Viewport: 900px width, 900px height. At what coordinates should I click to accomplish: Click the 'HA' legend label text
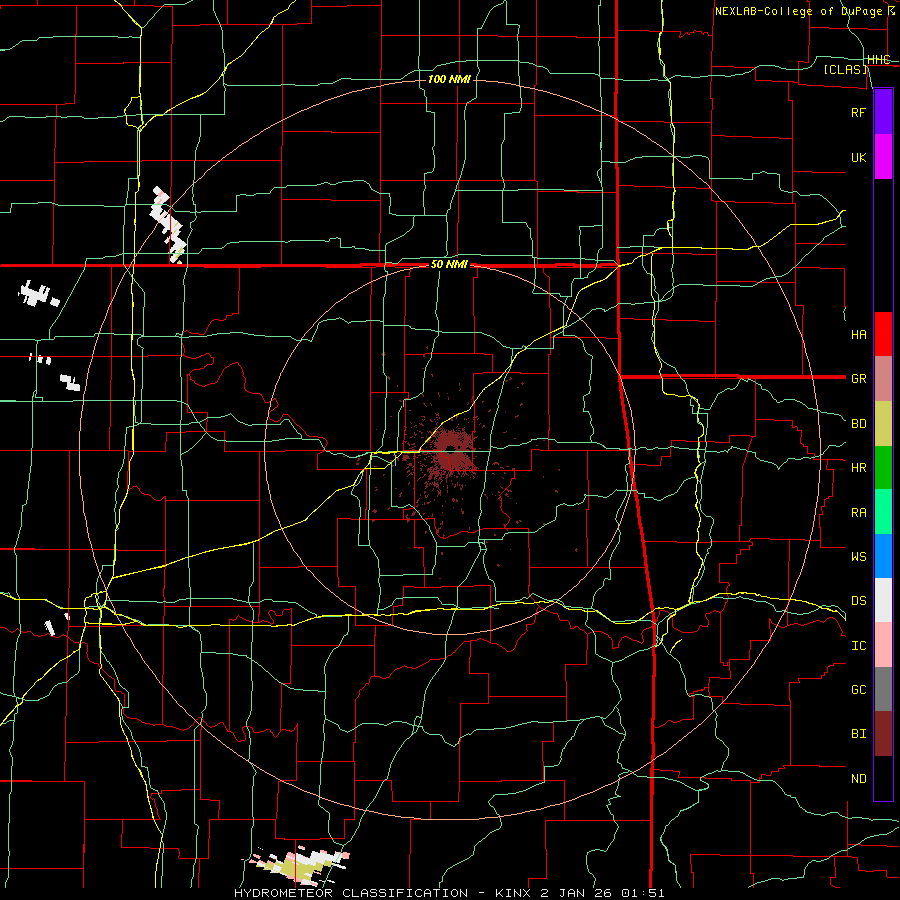point(858,335)
